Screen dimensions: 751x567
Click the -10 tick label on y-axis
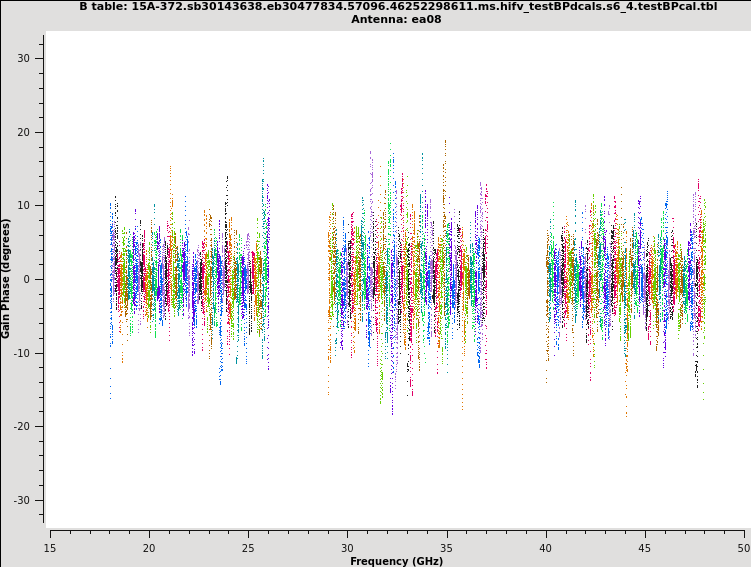tap(22, 353)
